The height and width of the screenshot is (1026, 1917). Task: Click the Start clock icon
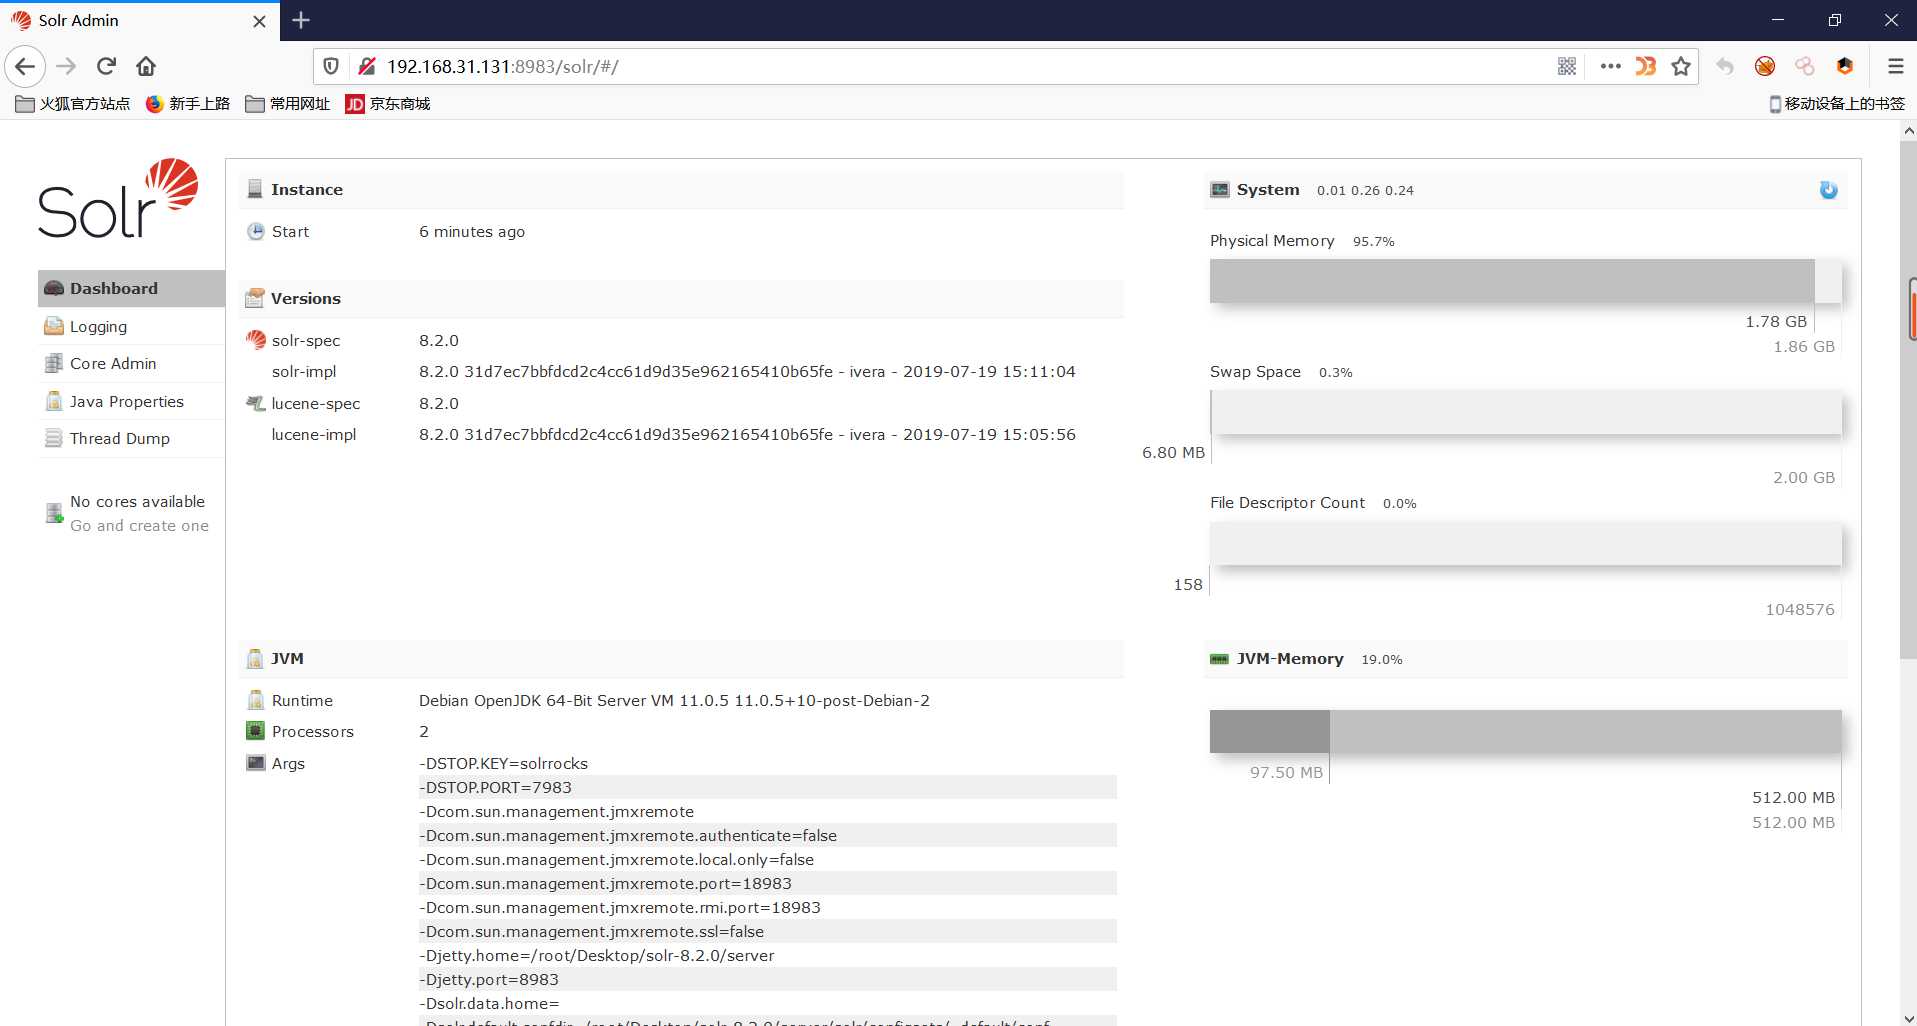point(256,231)
